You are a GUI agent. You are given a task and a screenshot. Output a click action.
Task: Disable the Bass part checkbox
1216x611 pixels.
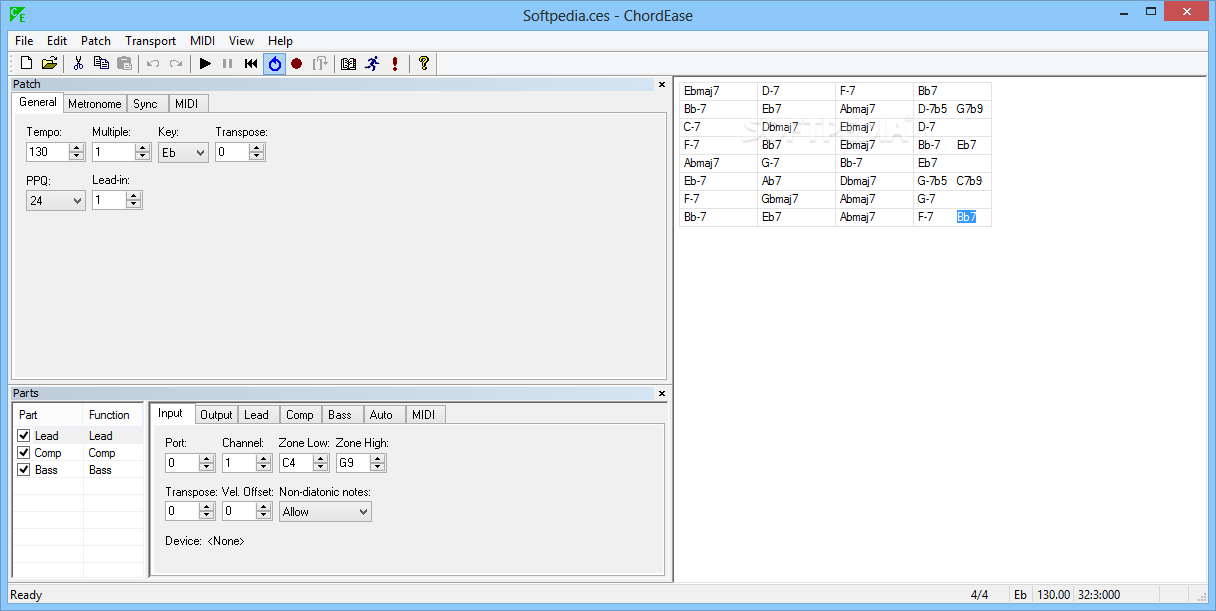pyautogui.click(x=24, y=470)
